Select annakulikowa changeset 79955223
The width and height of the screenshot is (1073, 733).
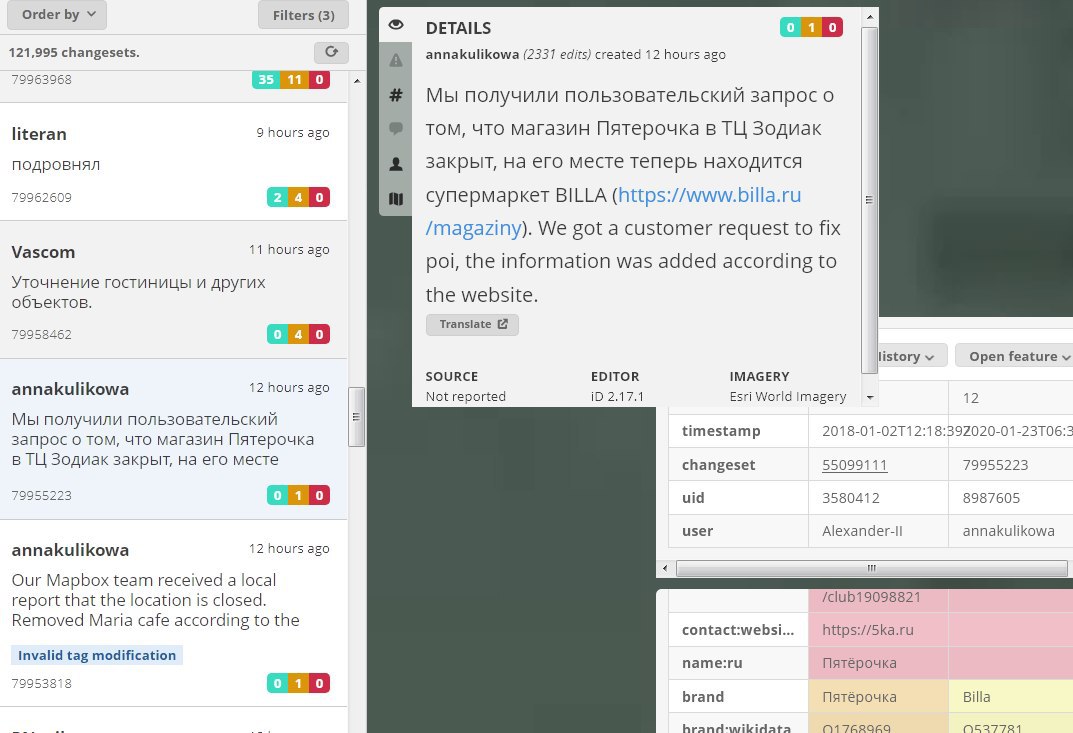[173, 439]
